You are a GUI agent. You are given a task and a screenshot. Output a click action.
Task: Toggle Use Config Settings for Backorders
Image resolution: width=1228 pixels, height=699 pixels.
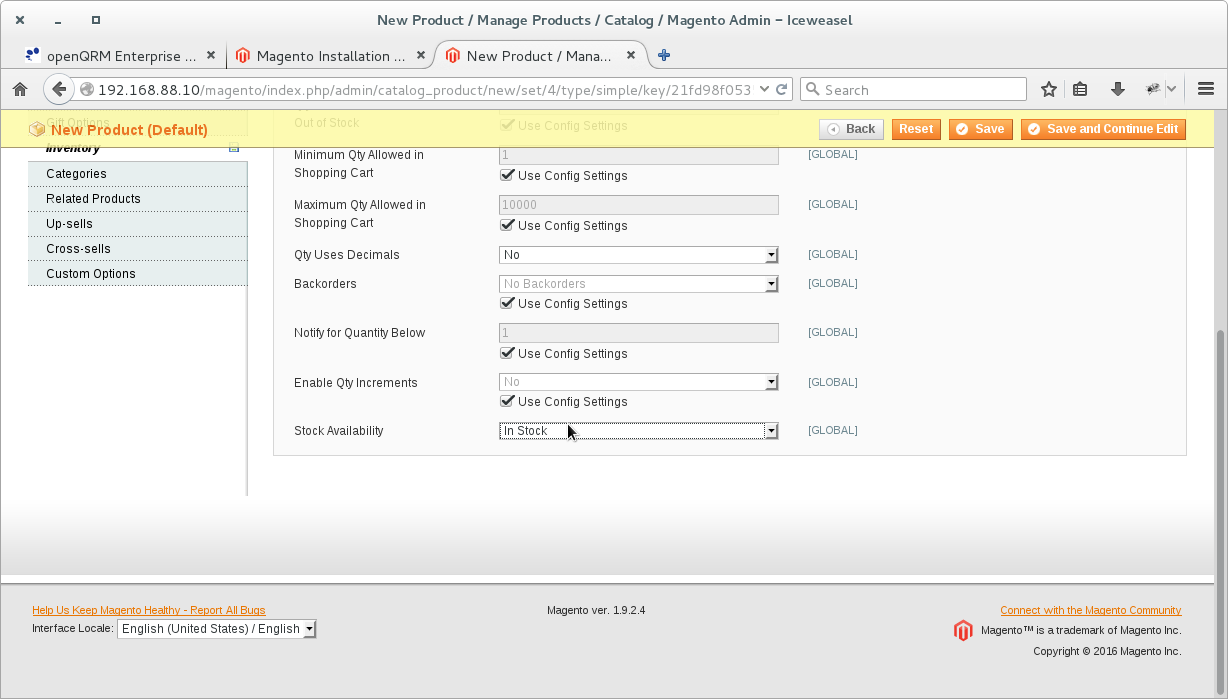[x=507, y=304]
